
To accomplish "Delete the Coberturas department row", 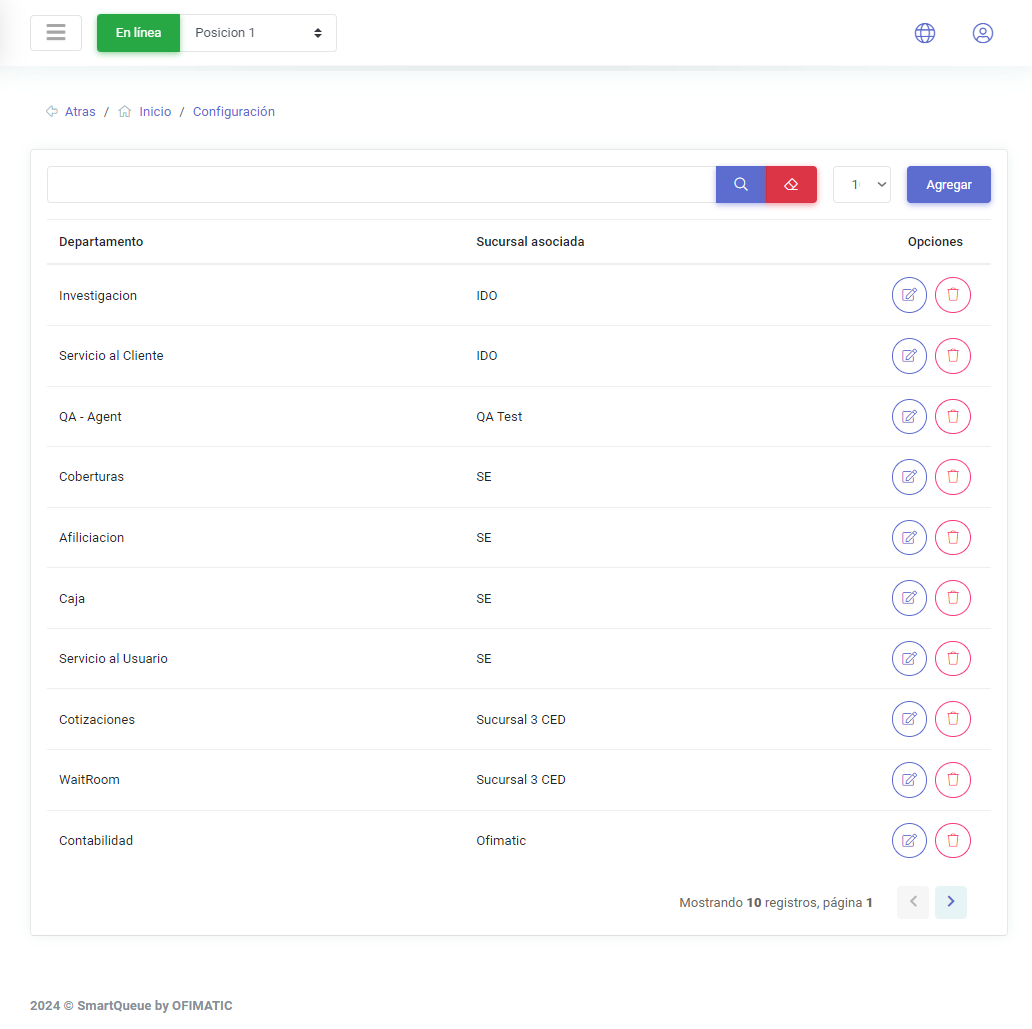I will tap(952, 477).
